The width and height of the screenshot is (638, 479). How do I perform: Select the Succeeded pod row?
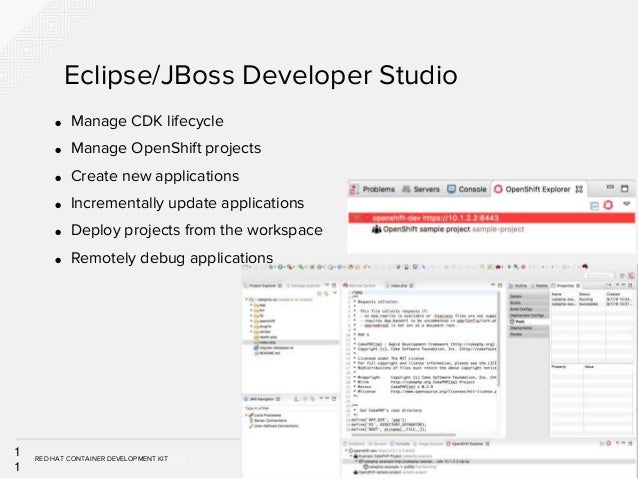592,304
